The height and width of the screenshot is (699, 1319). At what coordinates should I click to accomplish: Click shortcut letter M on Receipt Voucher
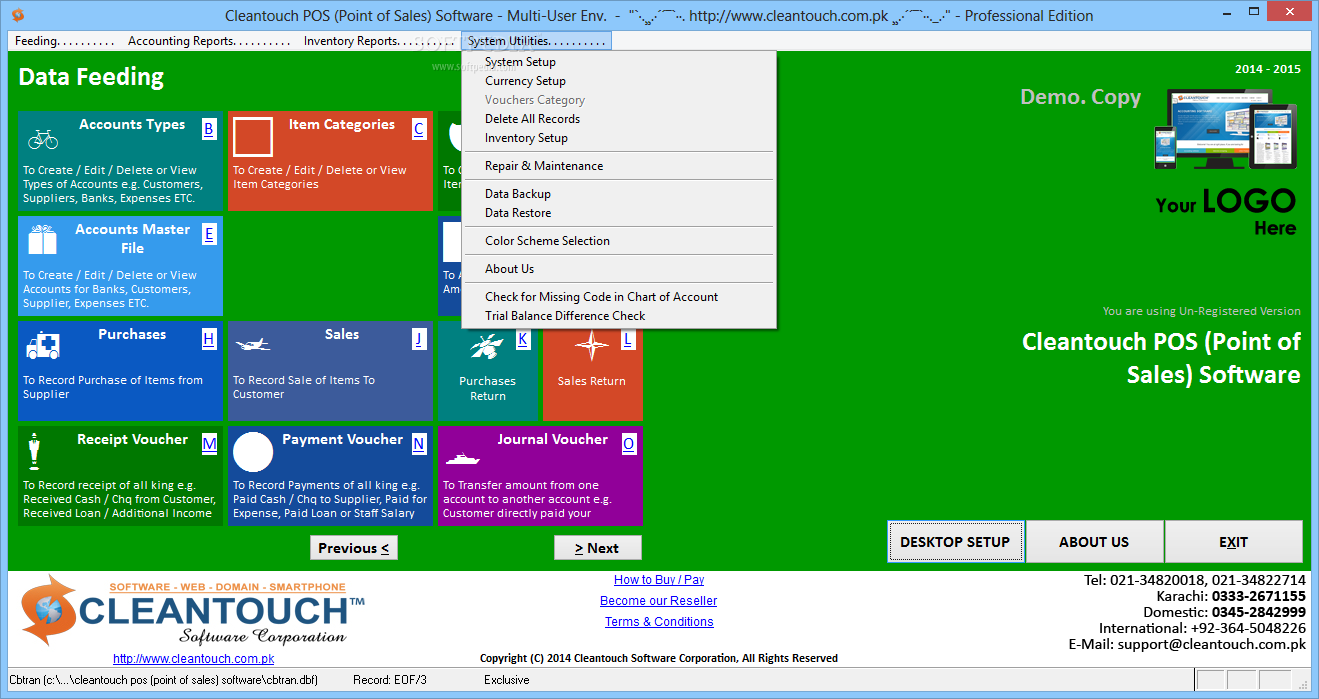coord(209,444)
